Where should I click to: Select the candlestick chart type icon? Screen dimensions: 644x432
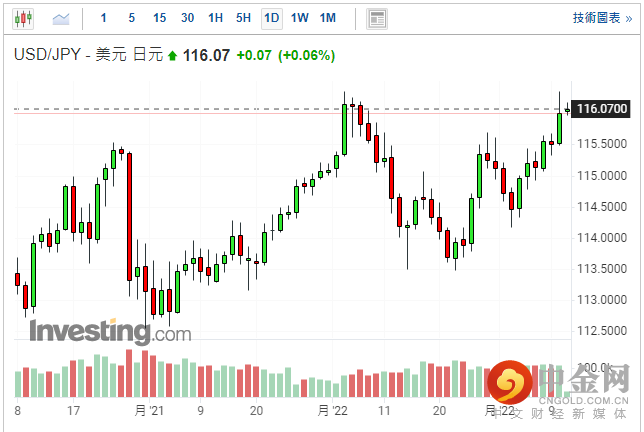click(x=24, y=18)
